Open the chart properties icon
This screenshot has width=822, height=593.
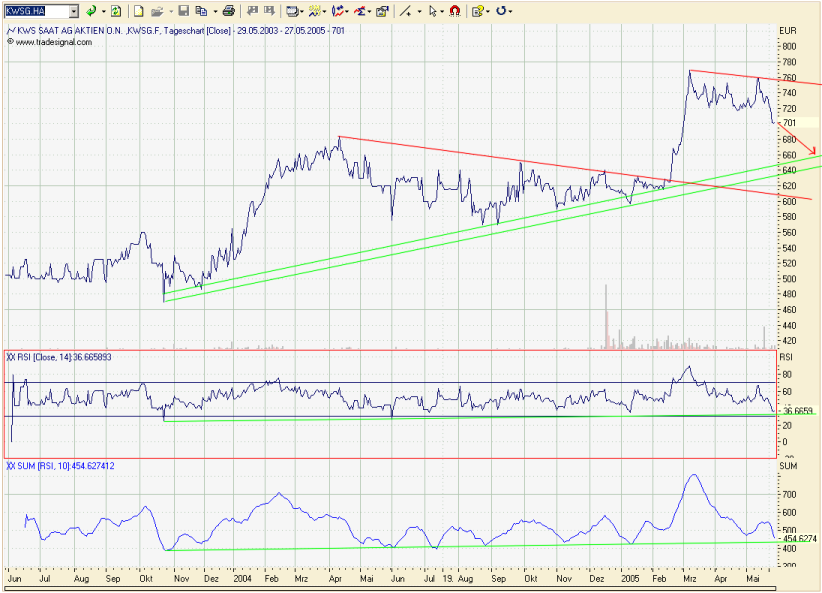382,11
